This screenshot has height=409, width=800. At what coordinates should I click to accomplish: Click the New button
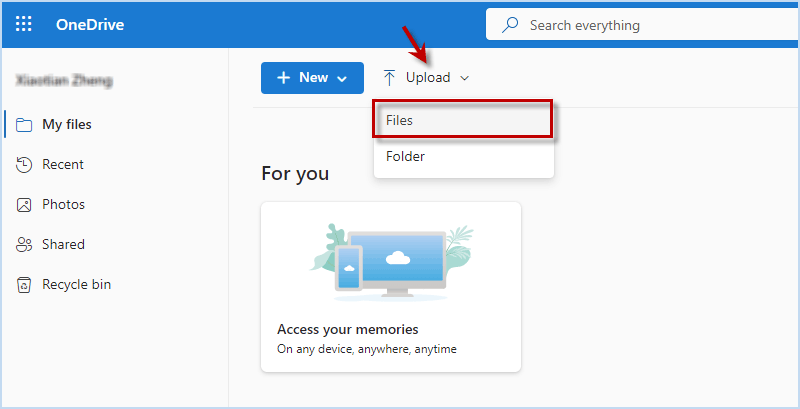click(312, 78)
